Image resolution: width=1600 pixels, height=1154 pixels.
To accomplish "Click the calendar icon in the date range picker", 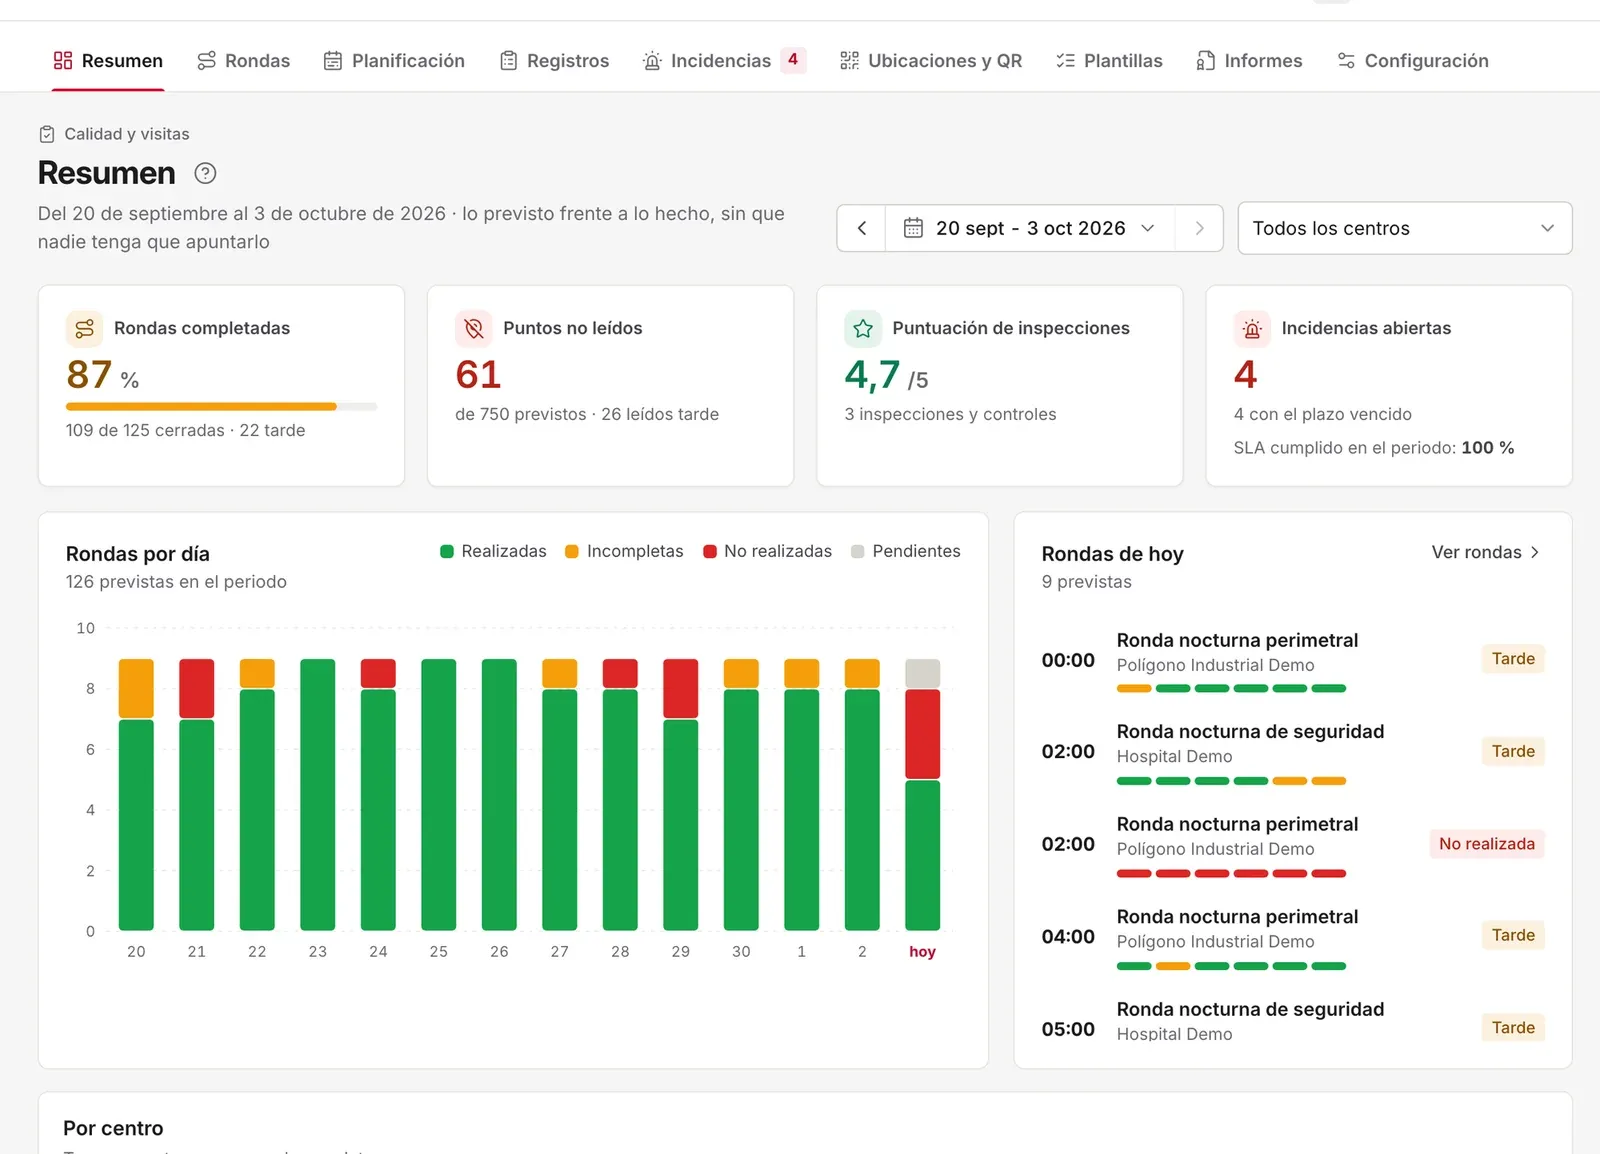I will pyautogui.click(x=913, y=228).
